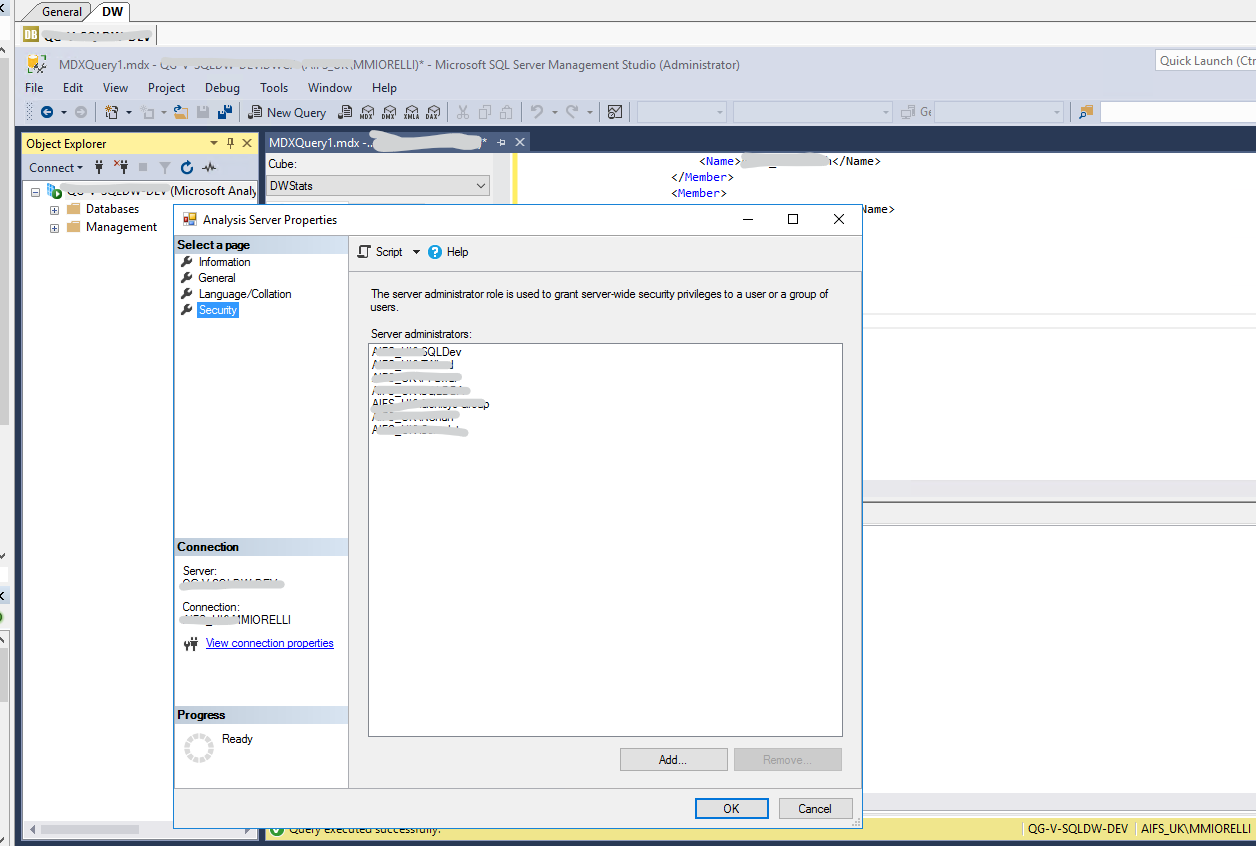Click the Find in Files toolbar icon
The width and height of the screenshot is (1256, 846).
1086,112
